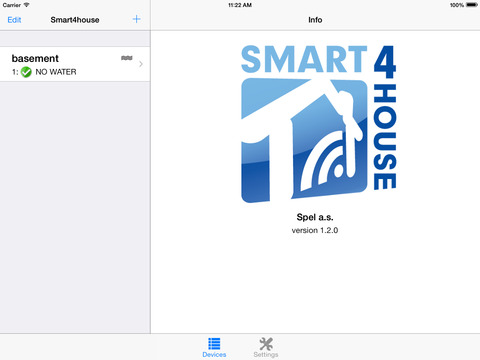The width and height of the screenshot is (480, 360).
Task: Click the Info header title
Action: [x=315, y=20]
